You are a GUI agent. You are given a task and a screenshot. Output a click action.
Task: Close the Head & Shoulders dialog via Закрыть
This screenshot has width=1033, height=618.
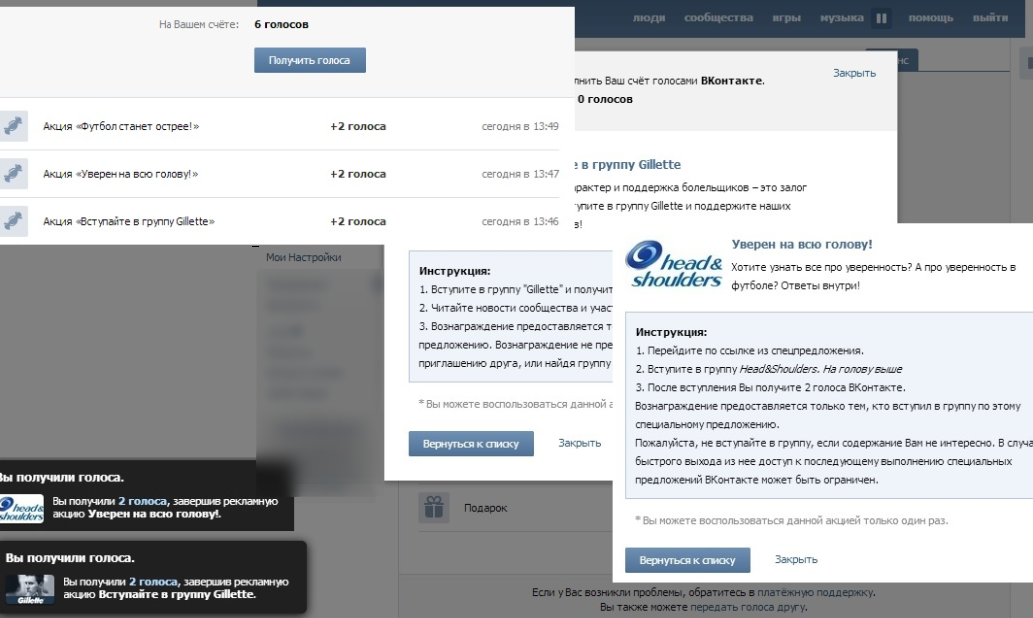[x=796, y=559]
